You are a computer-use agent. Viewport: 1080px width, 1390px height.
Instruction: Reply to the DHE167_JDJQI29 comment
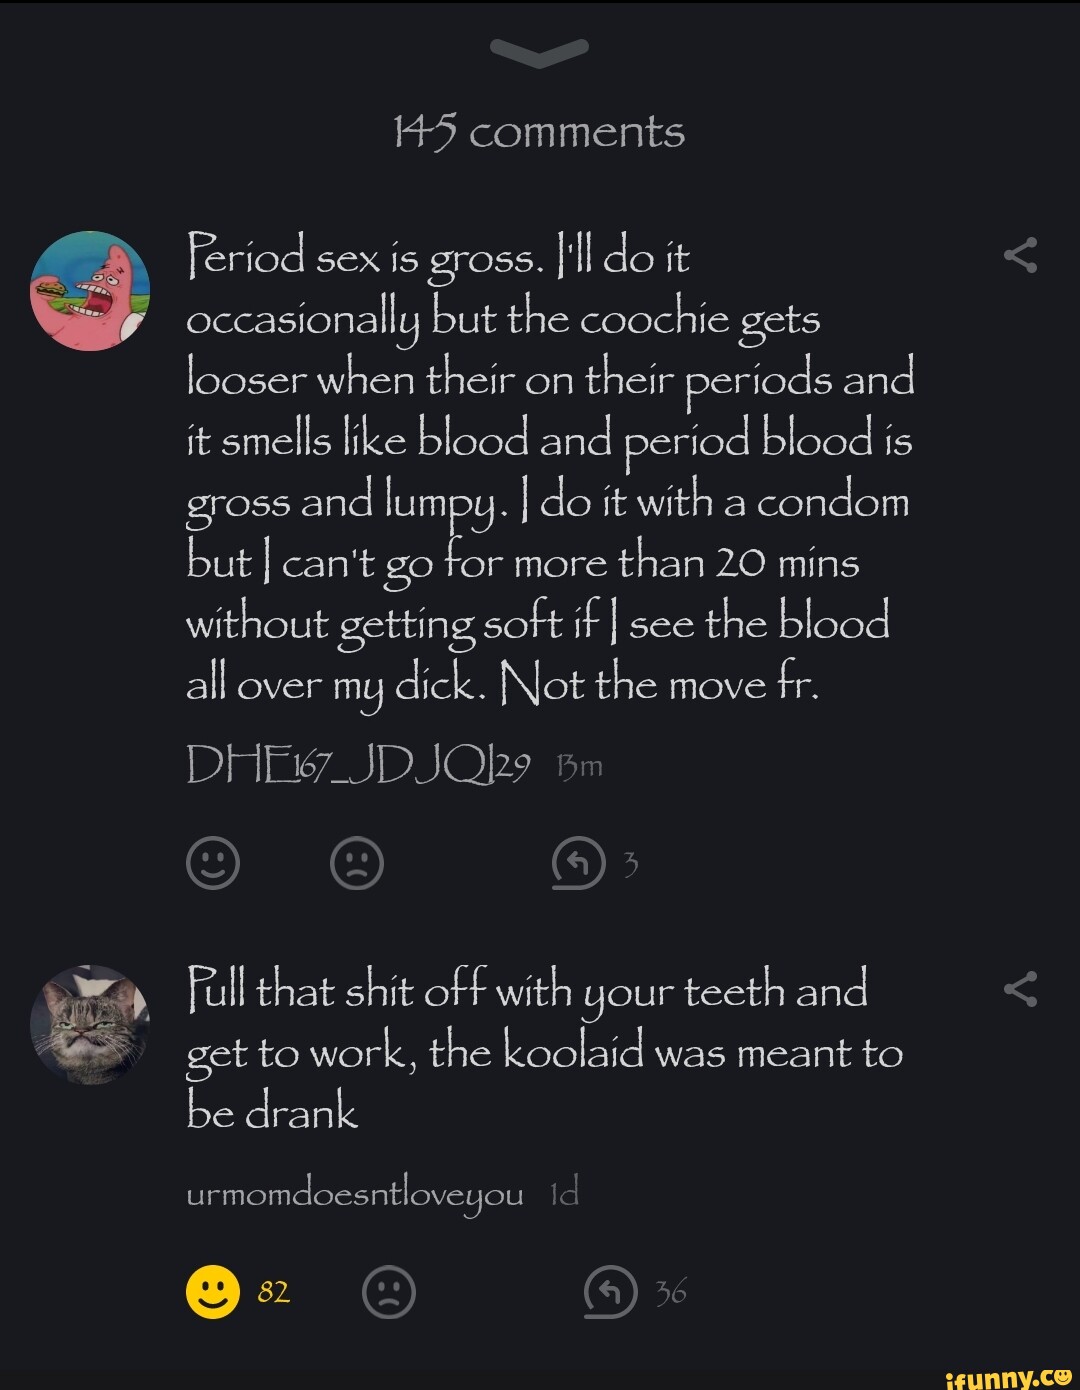579,863
